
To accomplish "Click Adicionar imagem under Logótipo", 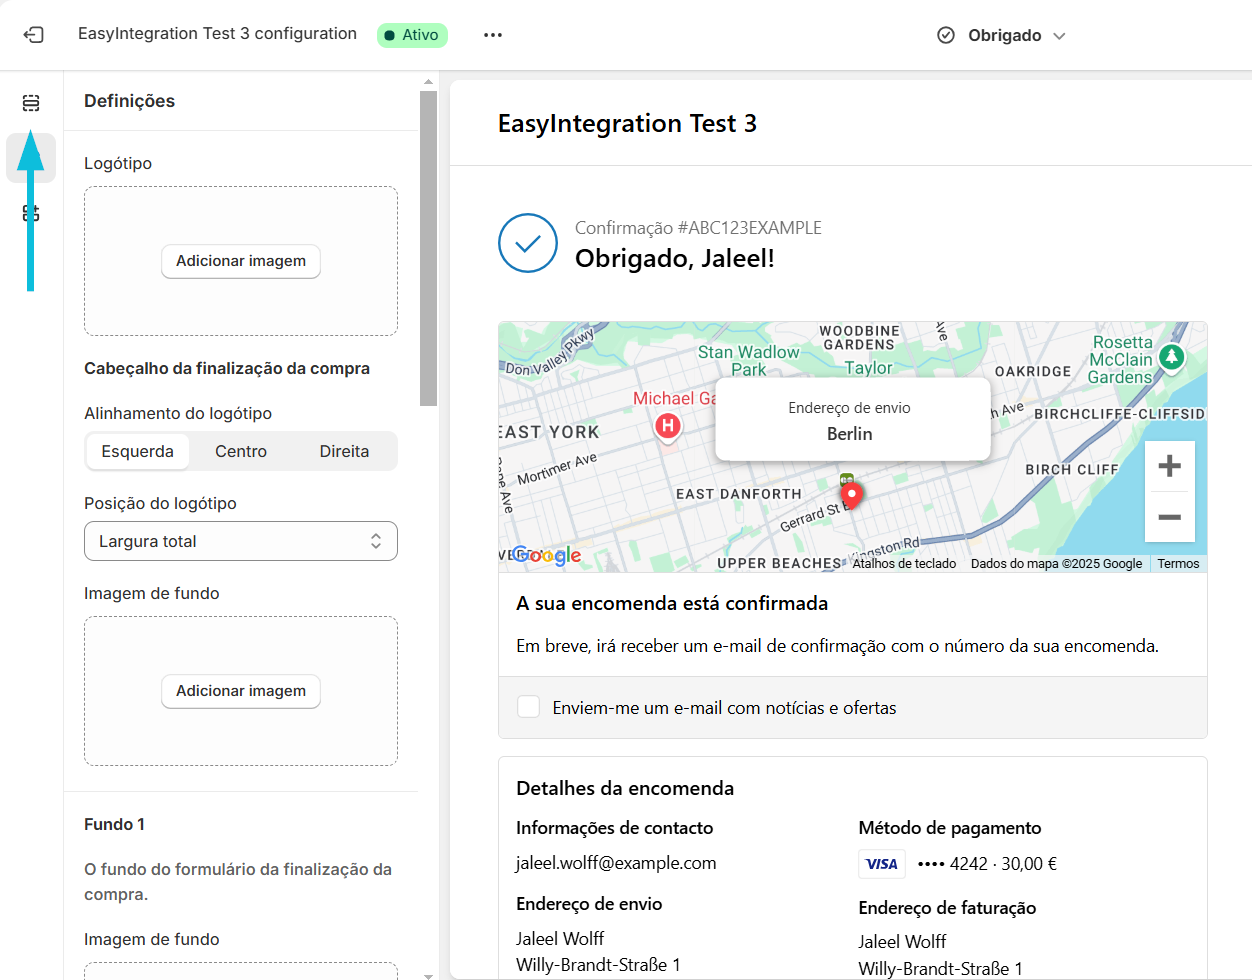I will (241, 261).
